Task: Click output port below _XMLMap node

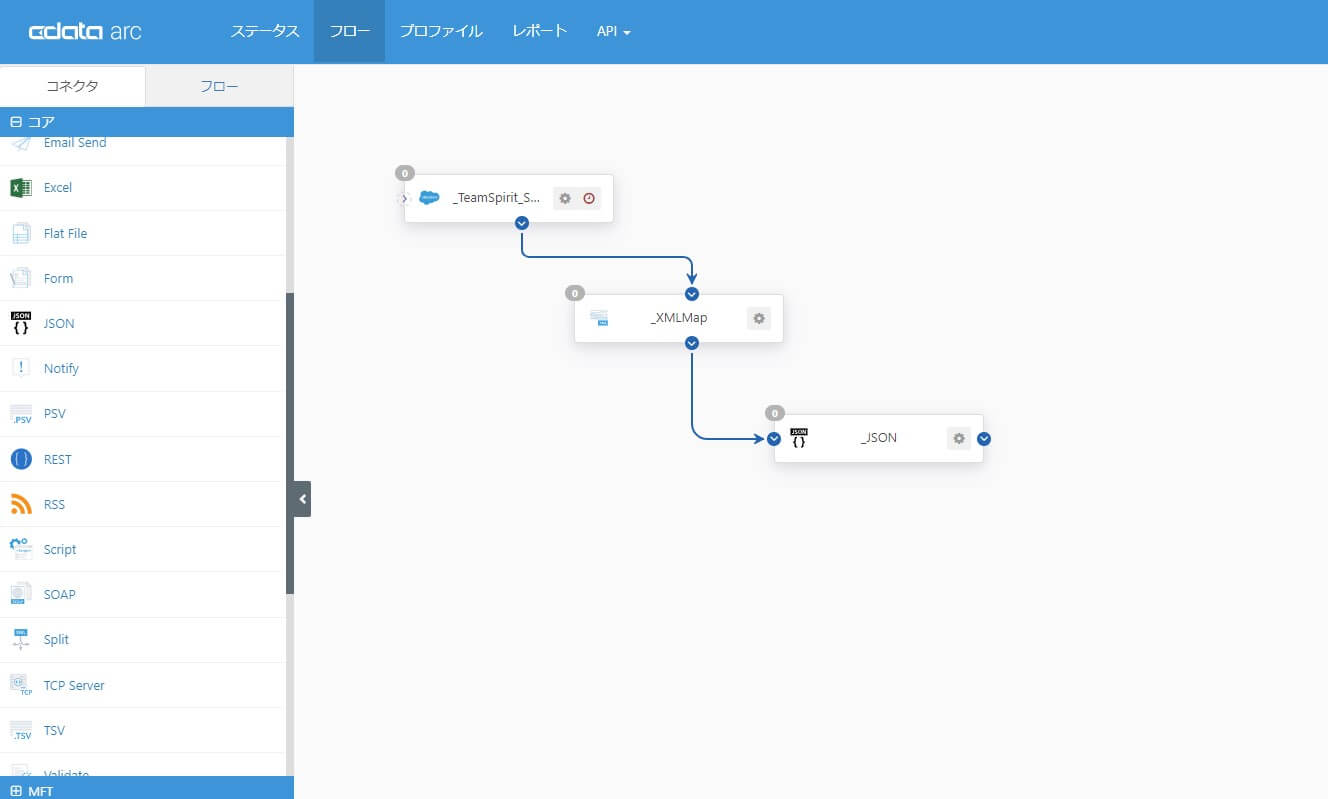Action: pos(692,343)
